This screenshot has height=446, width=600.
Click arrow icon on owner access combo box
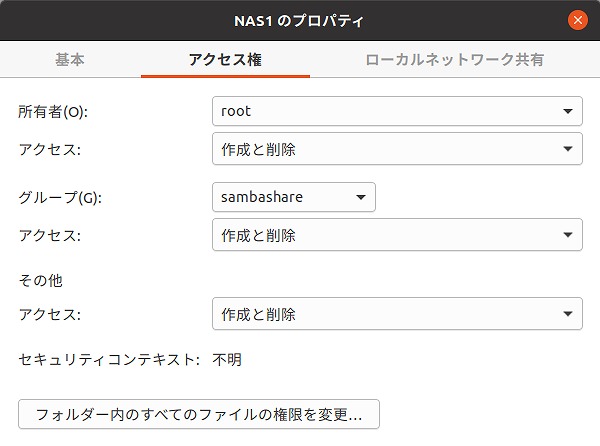[568, 149]
